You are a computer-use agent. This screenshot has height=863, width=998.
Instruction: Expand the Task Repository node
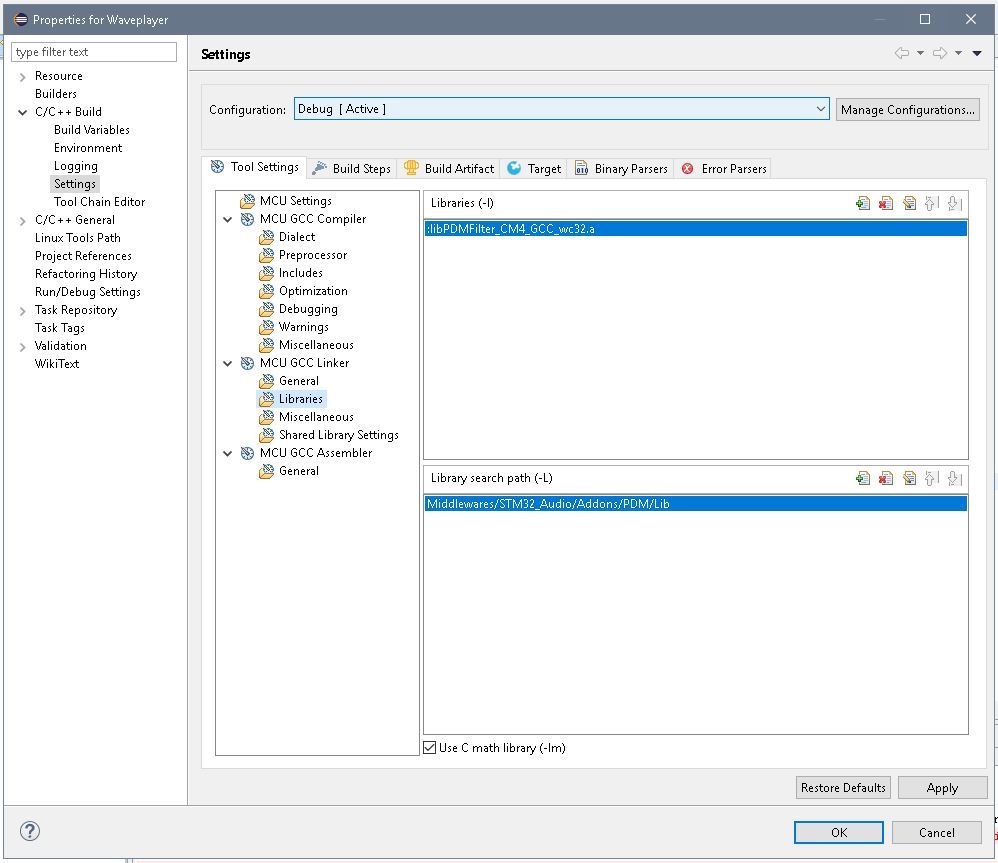[x=22, y=311]
